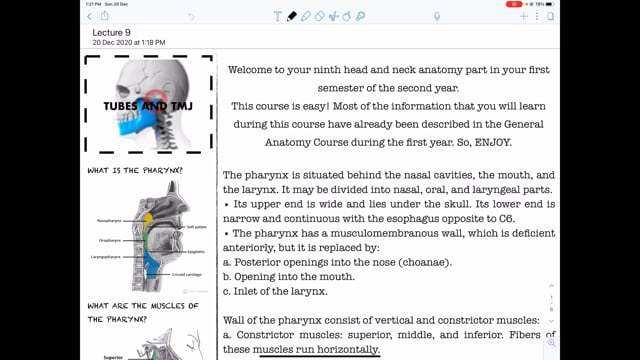Screen dimensions: 640x360
Task: Jump to previous page with up chevron
Action: click(x=551, y=286)
